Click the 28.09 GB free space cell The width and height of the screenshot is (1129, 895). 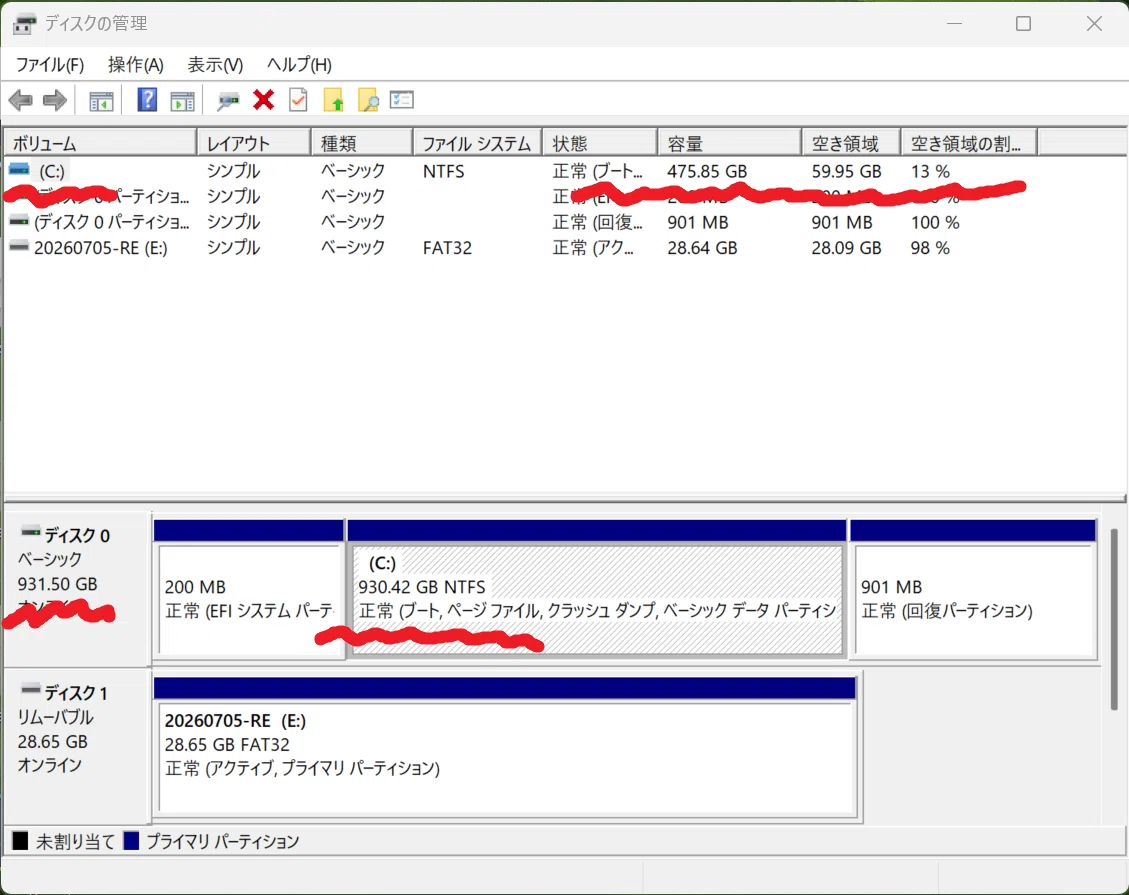[x=847, y=248]
